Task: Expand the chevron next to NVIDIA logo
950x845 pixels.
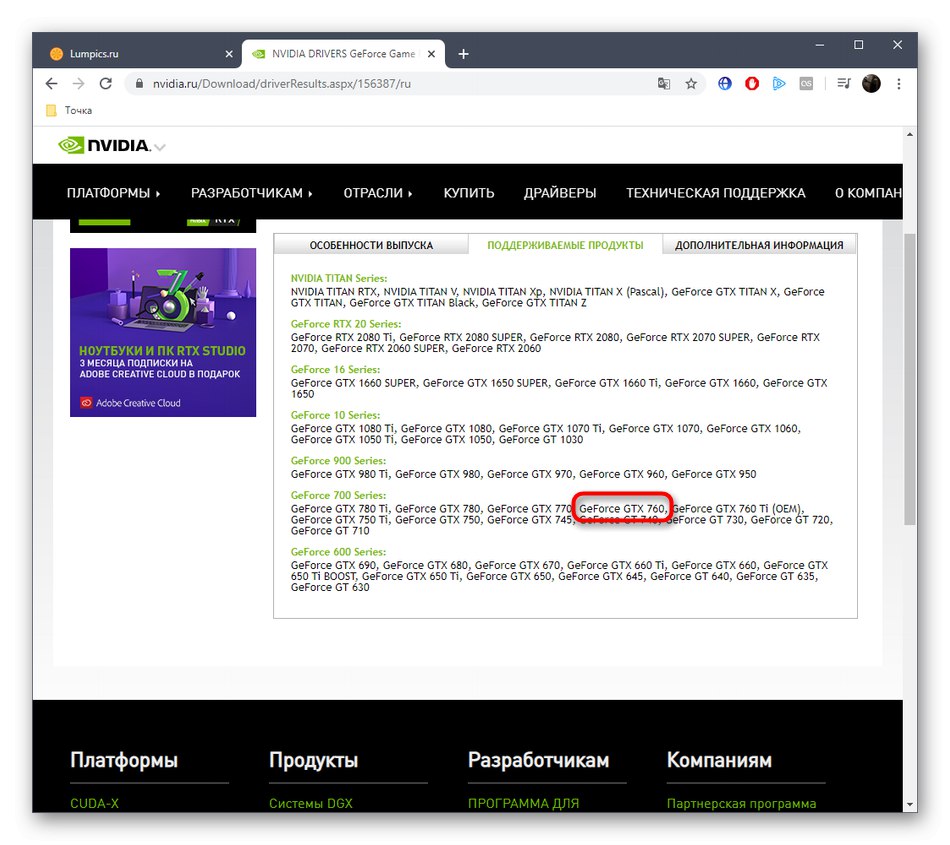Action: [159, 147]
